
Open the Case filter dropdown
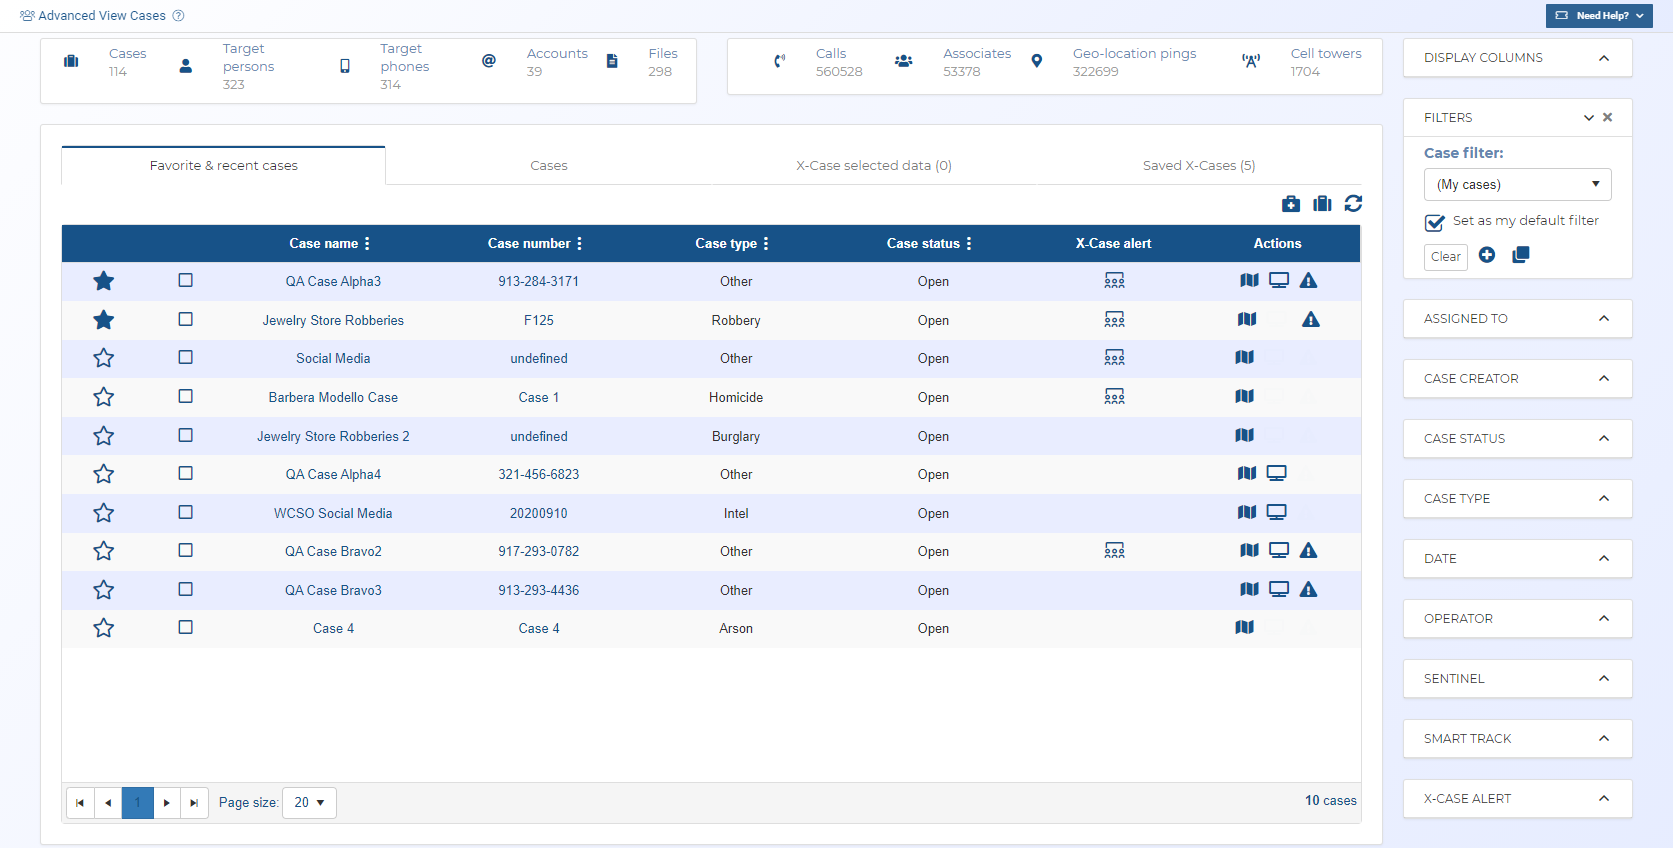click(x=1517, y=185)
